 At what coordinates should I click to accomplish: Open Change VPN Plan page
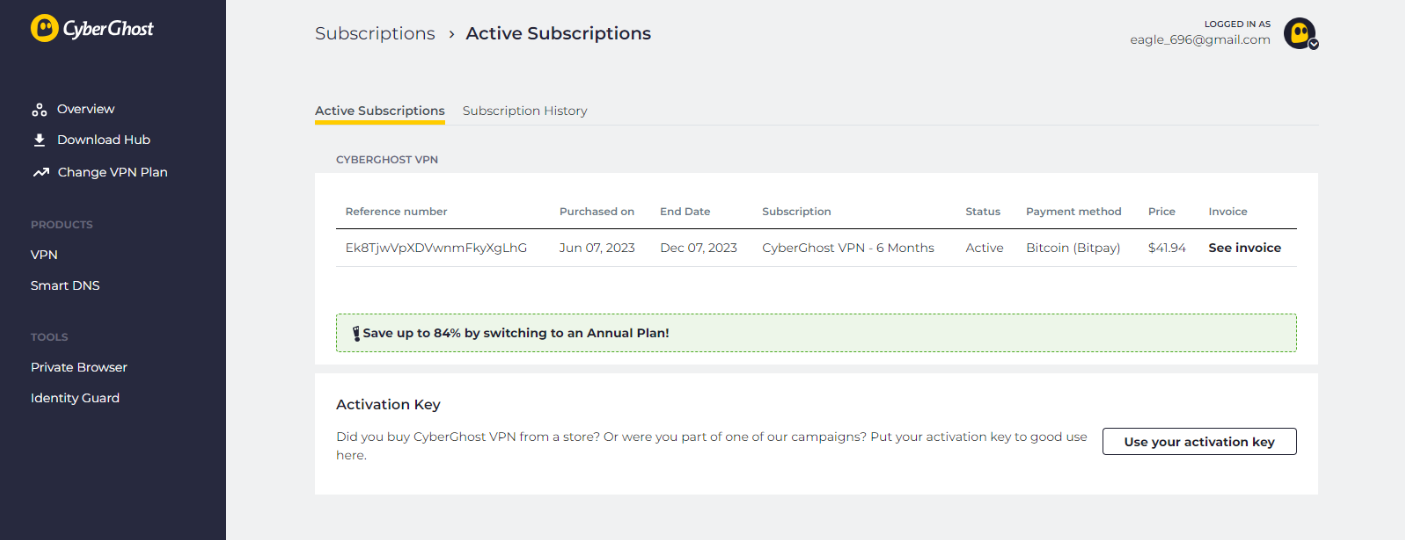click(113, 172)
